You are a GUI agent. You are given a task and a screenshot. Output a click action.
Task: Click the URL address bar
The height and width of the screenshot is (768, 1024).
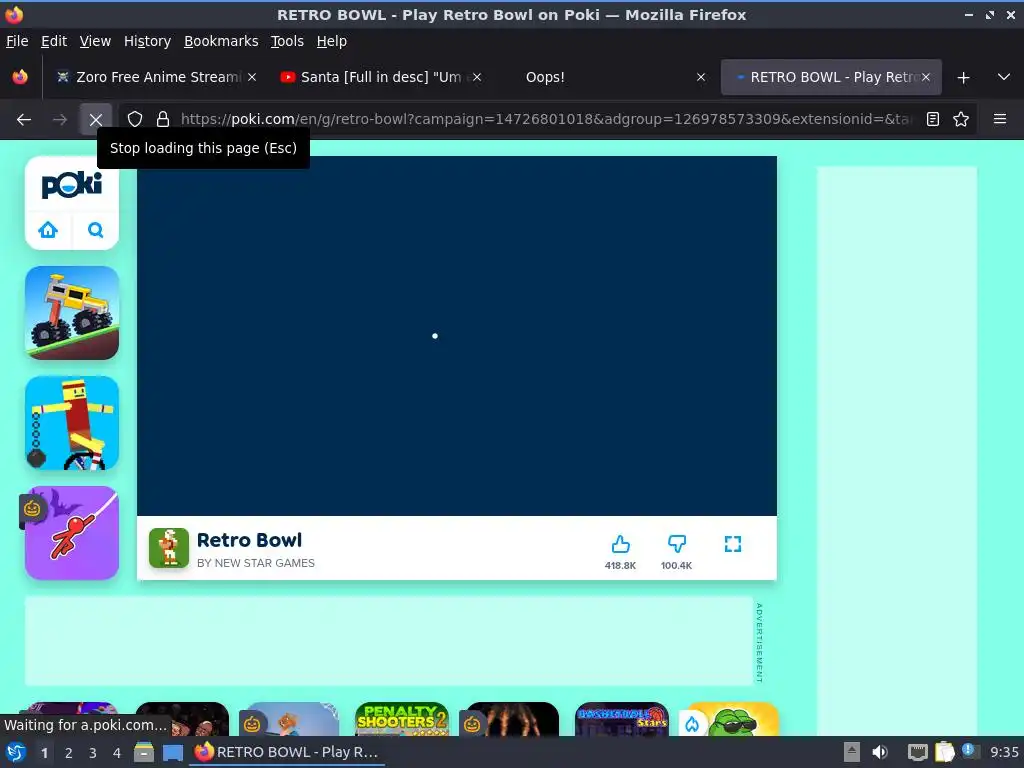coord(545,120)
